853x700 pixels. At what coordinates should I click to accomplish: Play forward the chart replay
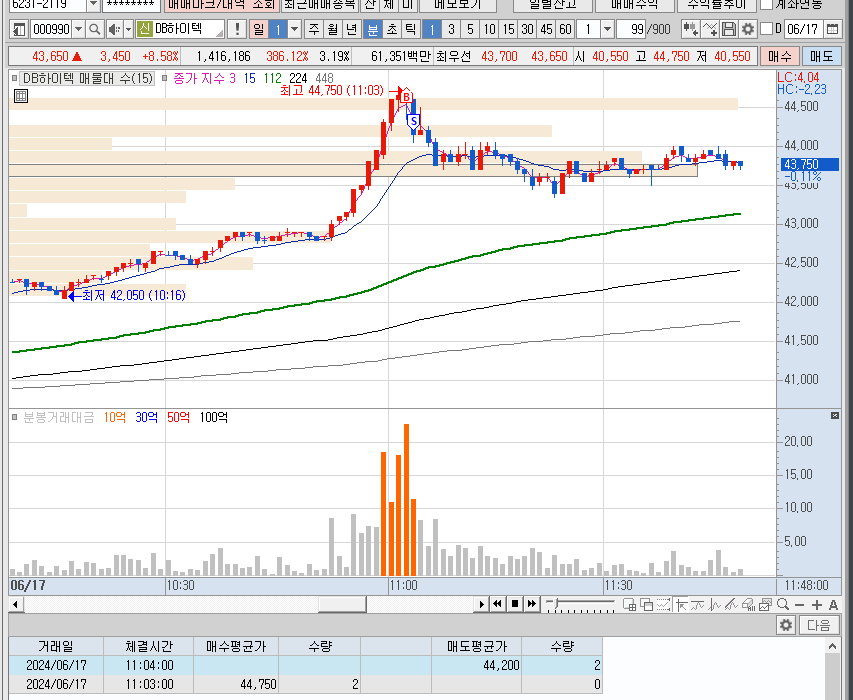(481, 604)
